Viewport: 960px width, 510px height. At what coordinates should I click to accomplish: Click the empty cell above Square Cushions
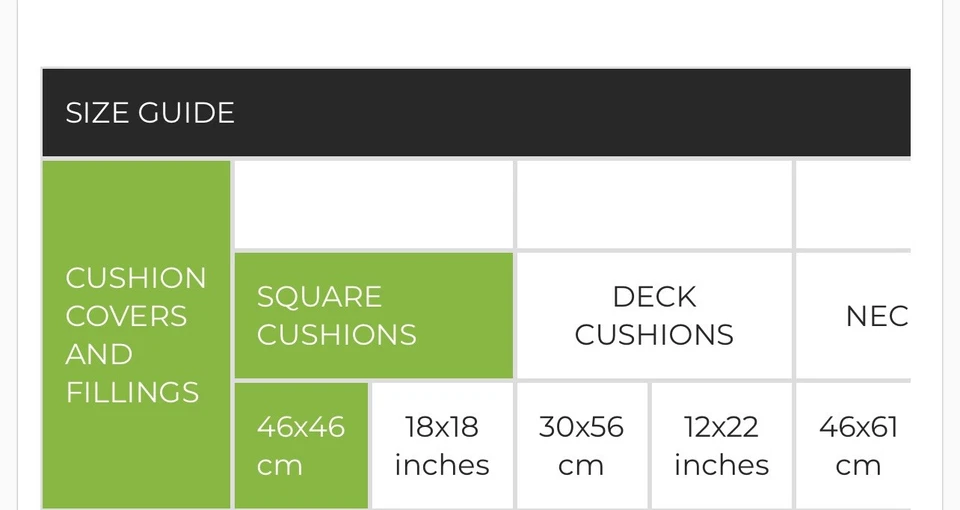pos(373,204)
